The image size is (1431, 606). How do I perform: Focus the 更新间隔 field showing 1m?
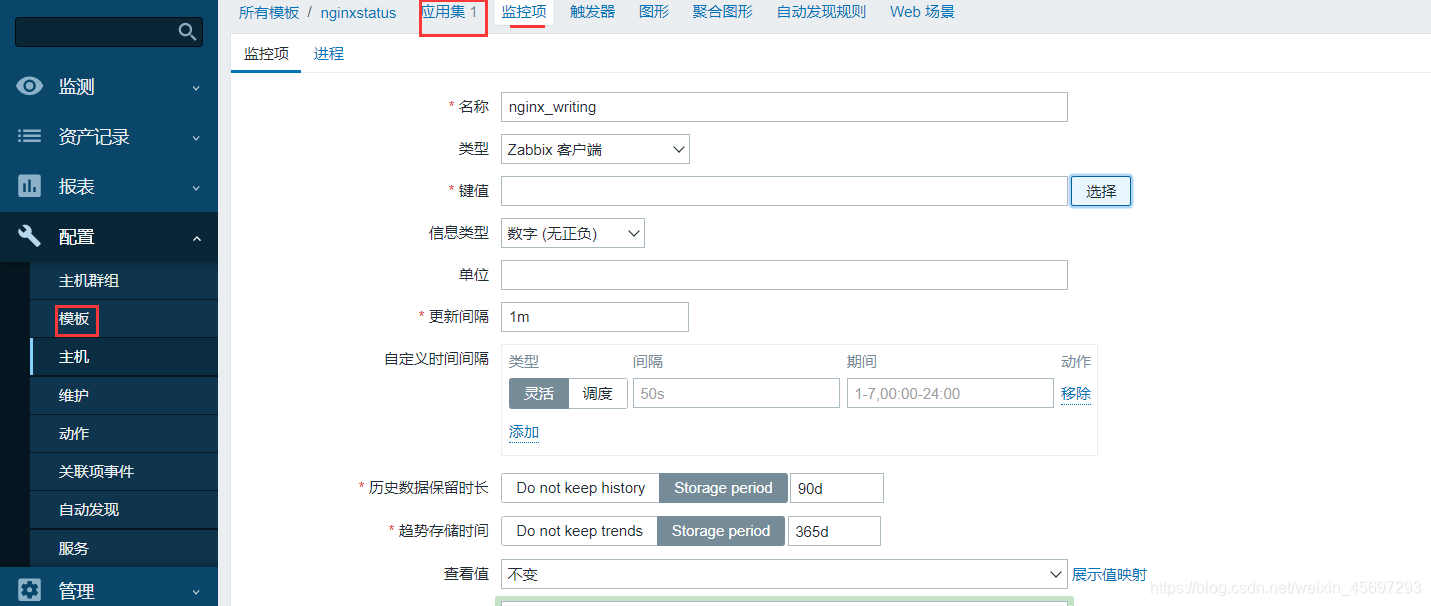pos(595,317)
